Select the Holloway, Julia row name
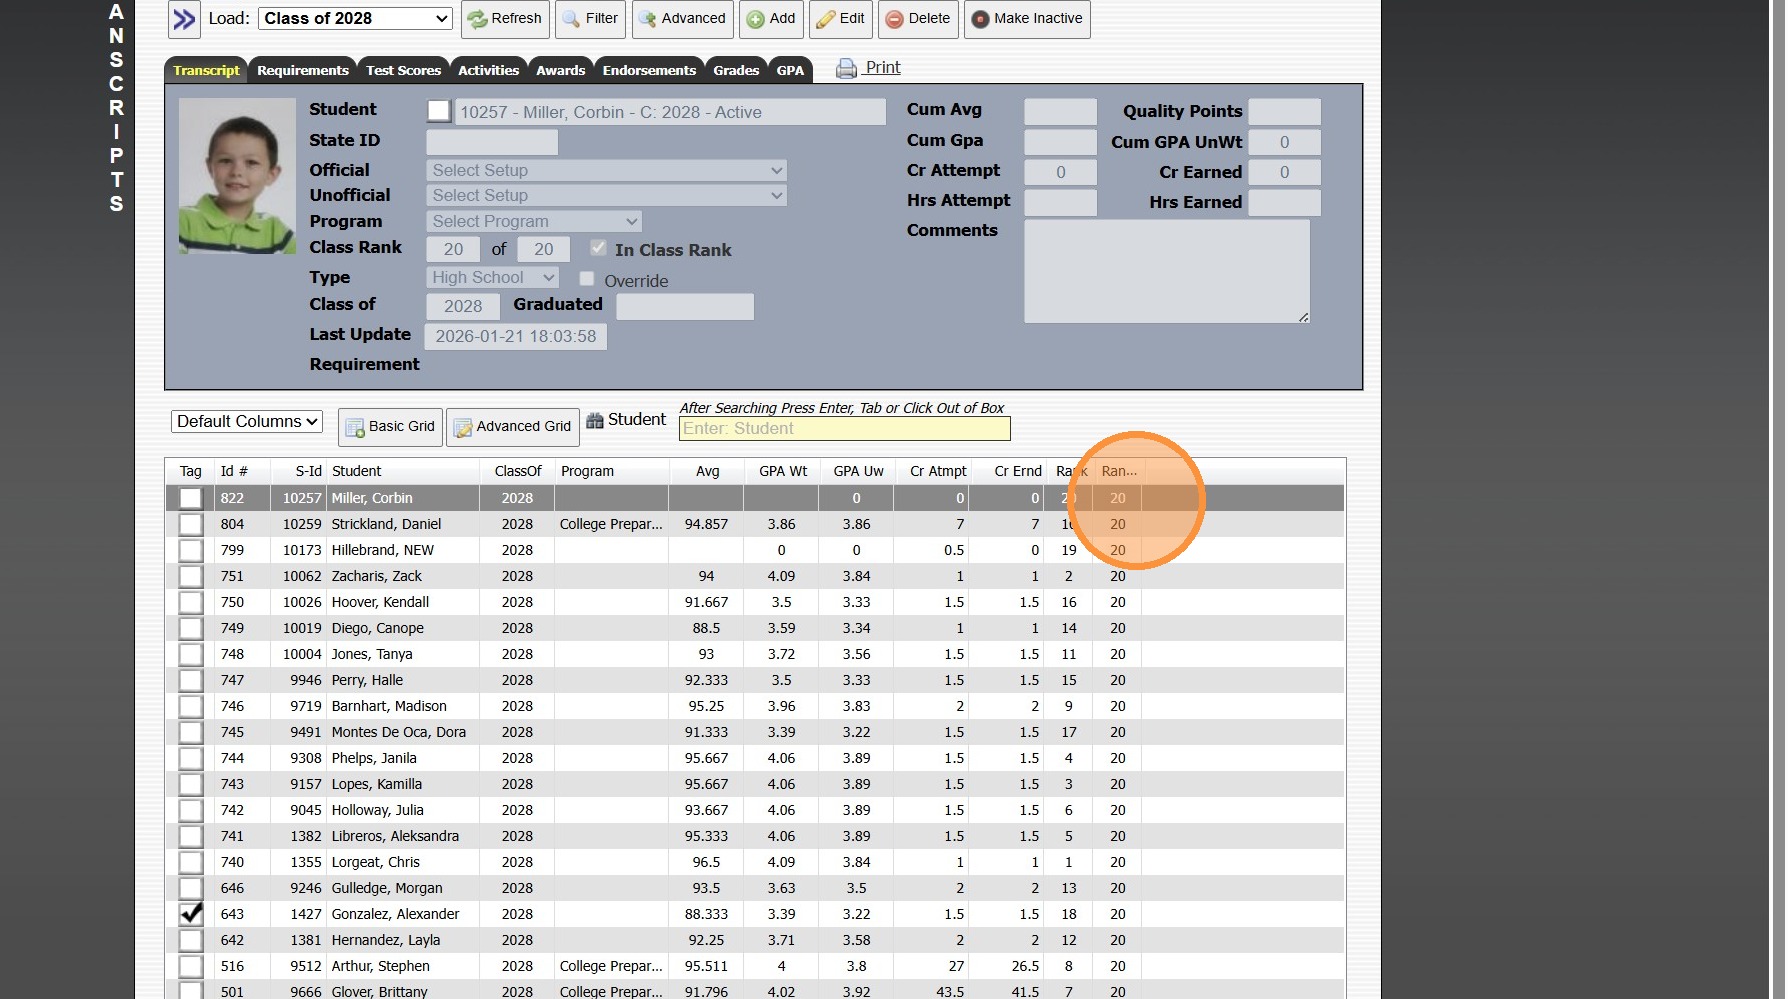Image resolution: width=1788 pixels, height=999 pixels. (x=378, y=810)
